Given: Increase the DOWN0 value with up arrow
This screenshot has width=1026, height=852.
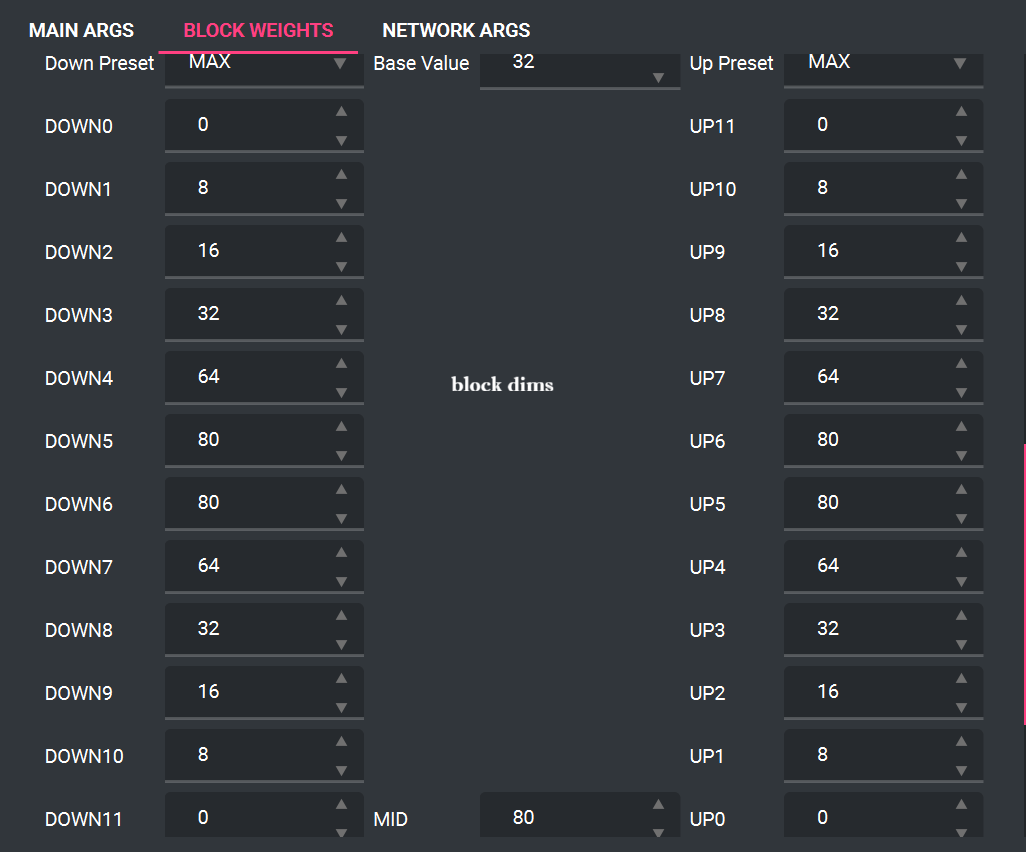Looking at the screenshot, I should coord(341,111).
